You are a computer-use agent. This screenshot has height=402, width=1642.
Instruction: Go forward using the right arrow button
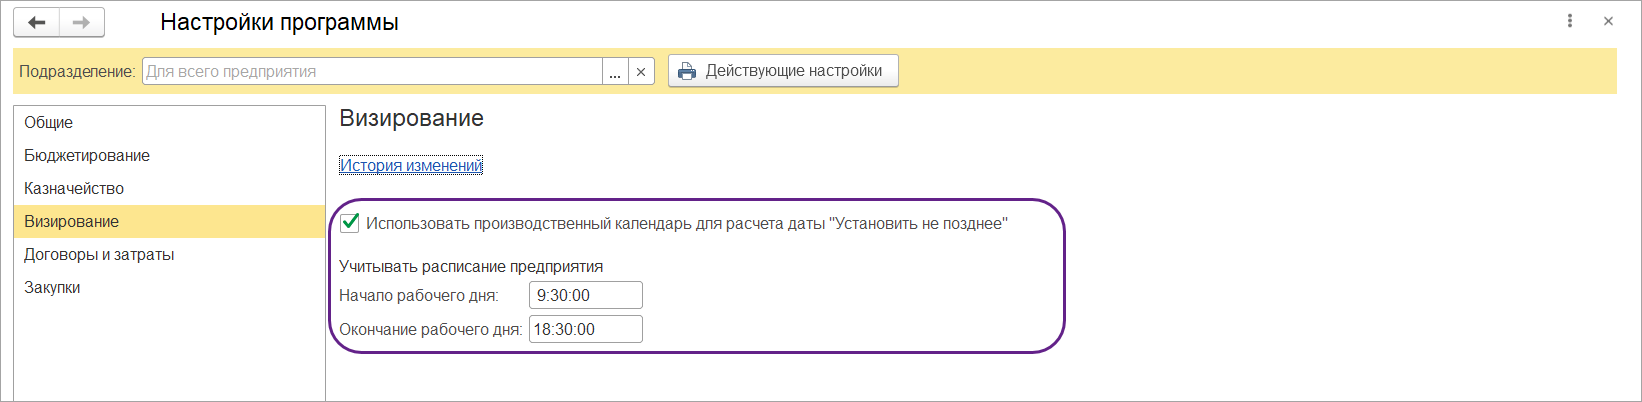[82, 22]
